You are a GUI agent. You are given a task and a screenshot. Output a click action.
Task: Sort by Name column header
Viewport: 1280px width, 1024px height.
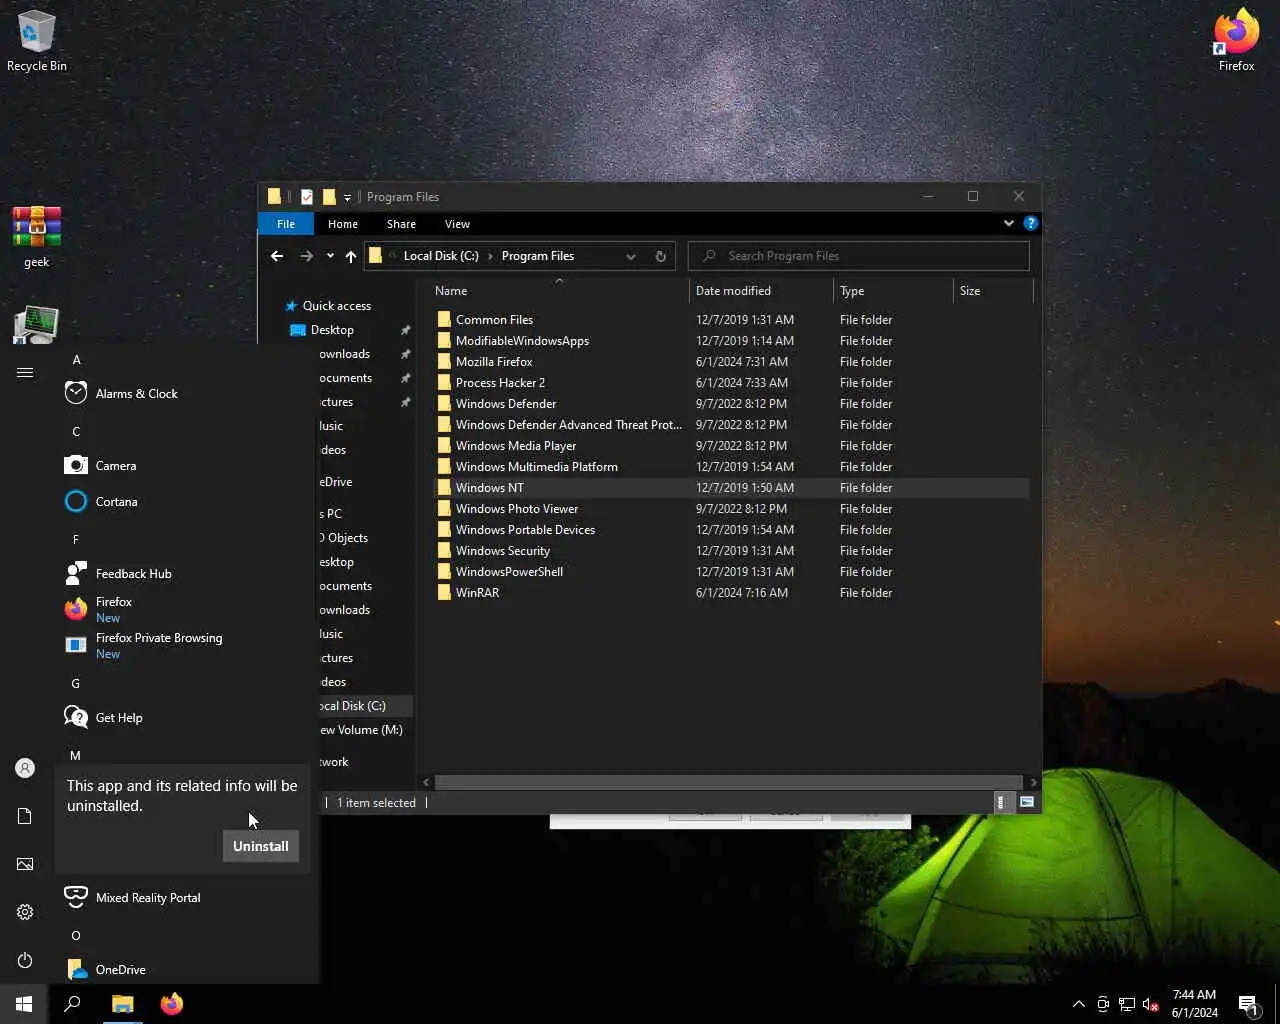[560, 291]
